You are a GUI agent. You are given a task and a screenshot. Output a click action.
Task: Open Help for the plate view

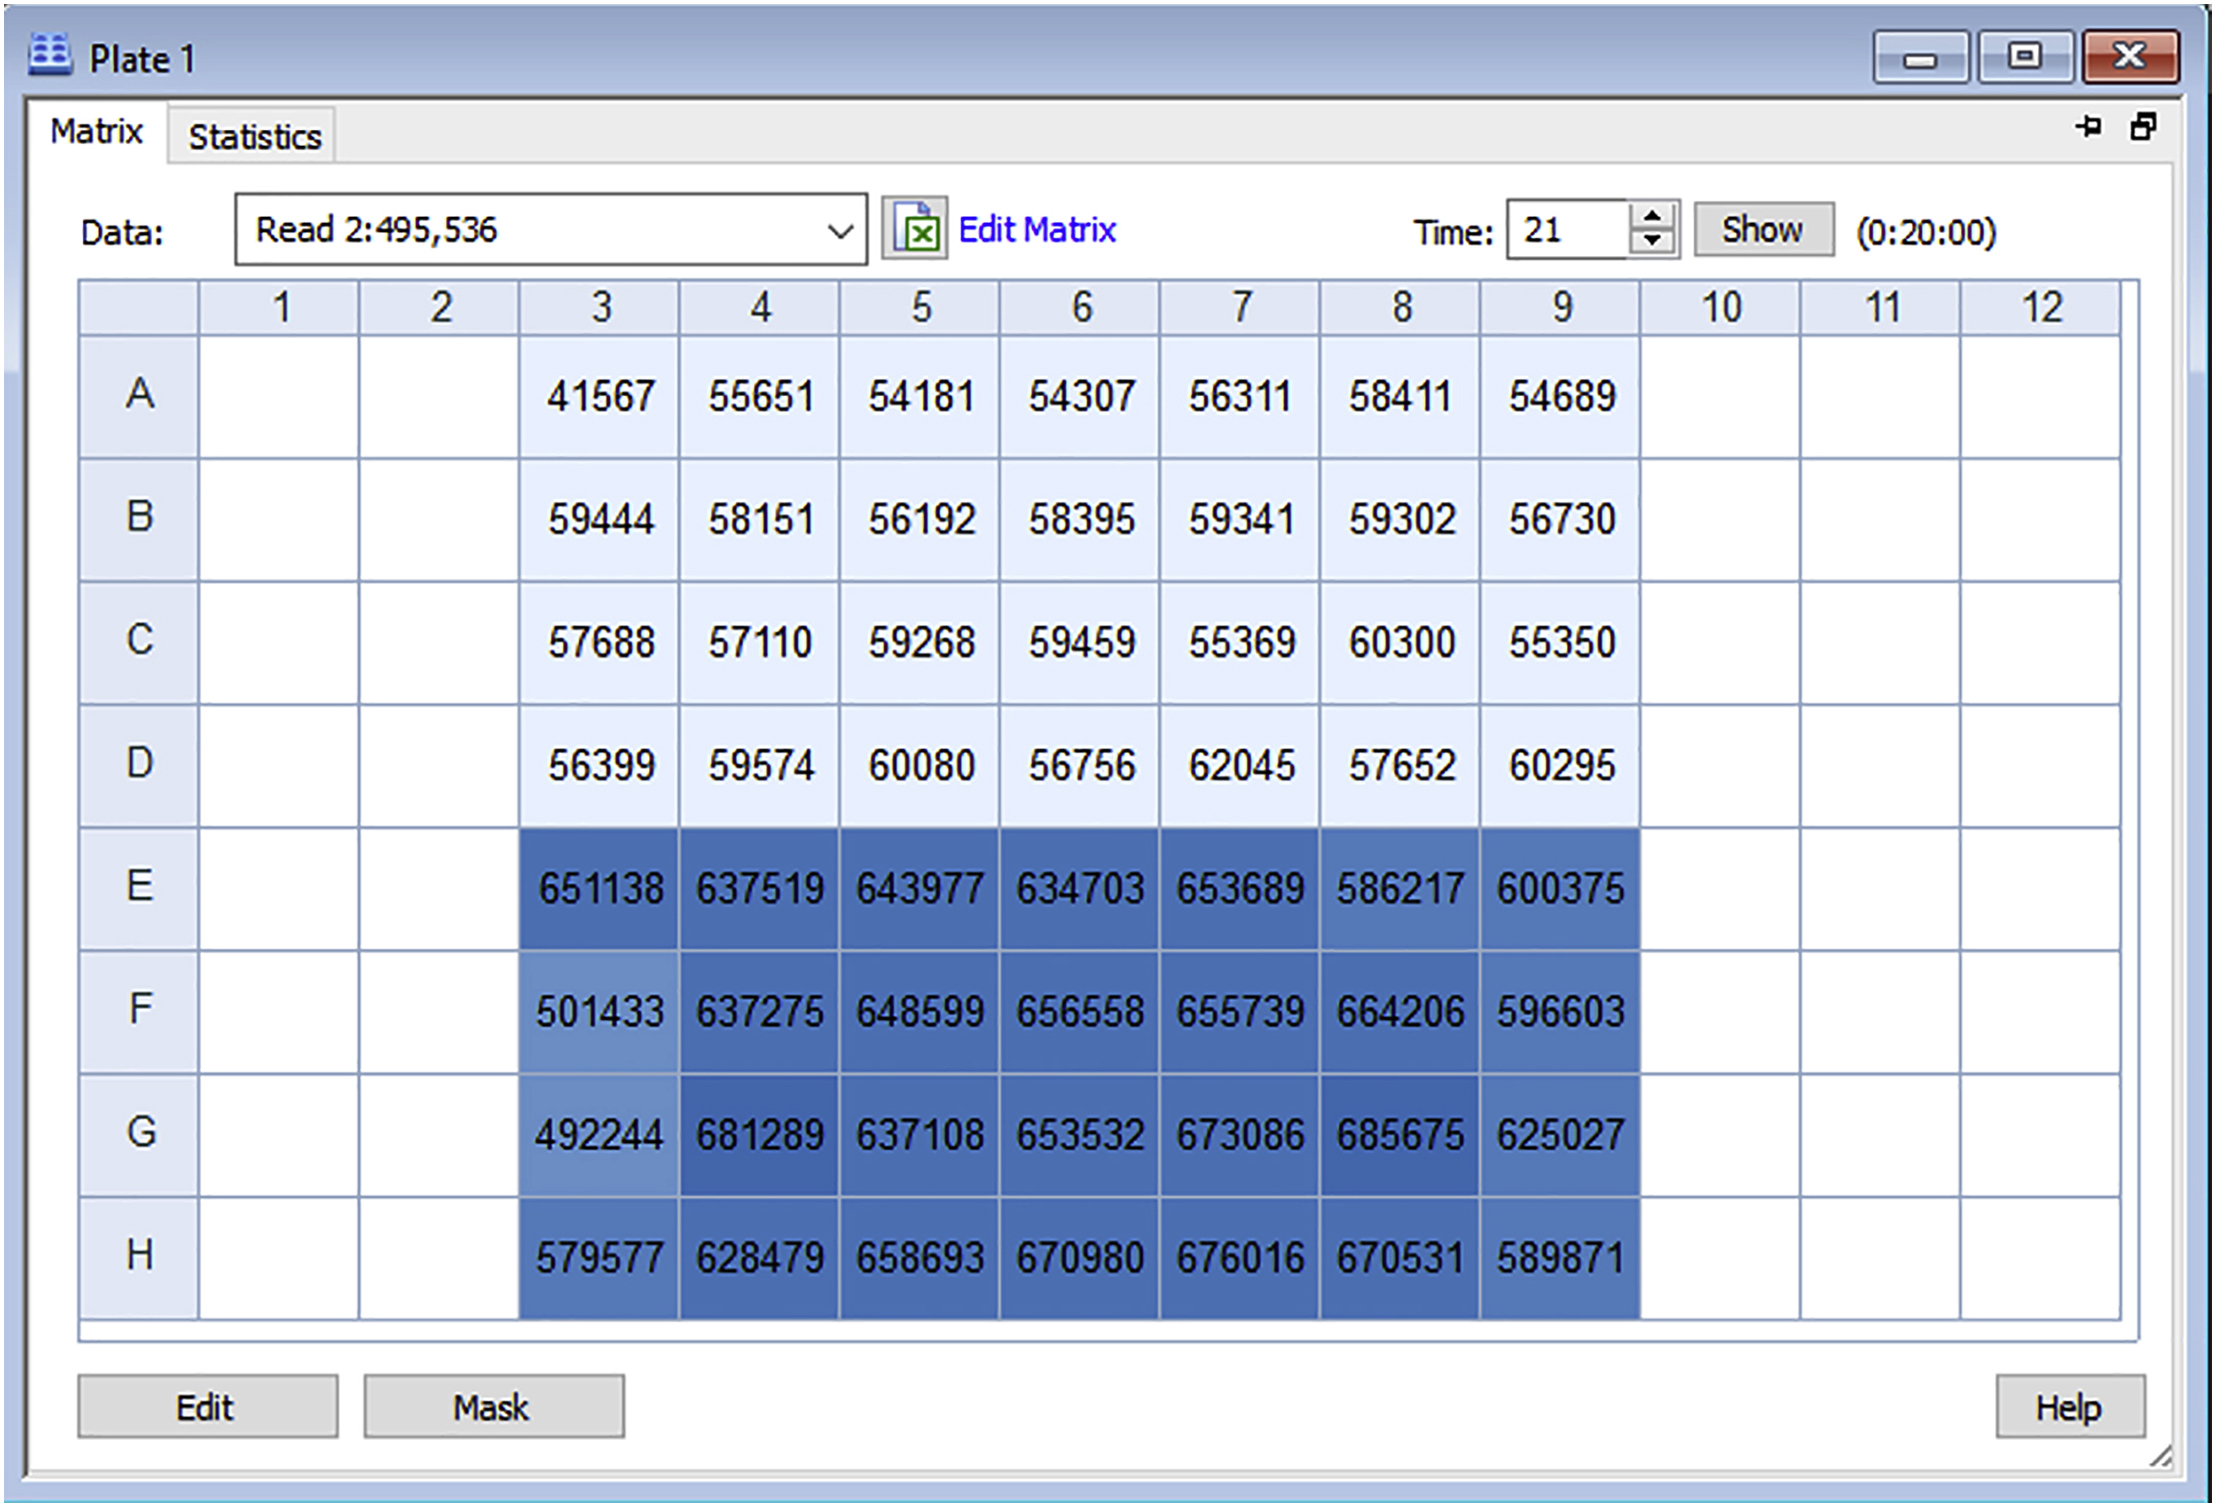point(2068,1407)
